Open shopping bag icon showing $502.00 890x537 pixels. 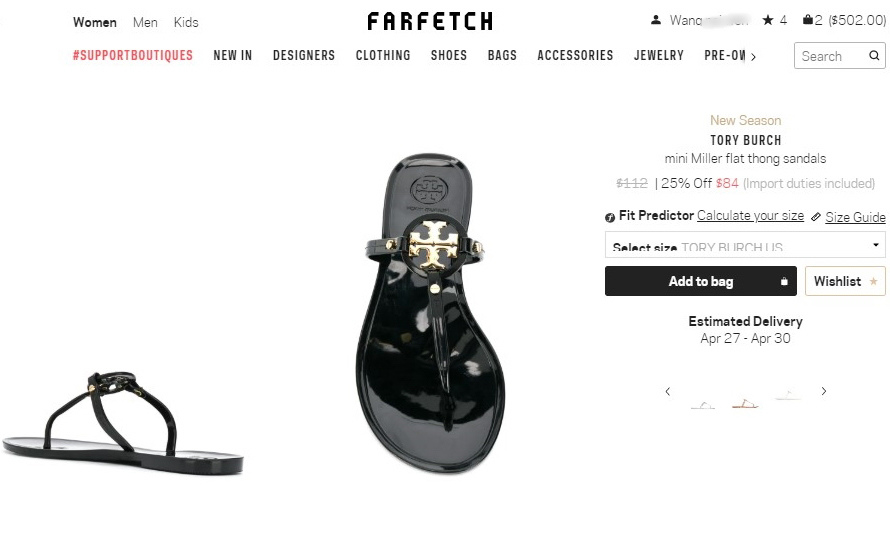pyautogui.click(x=808, y=20)
